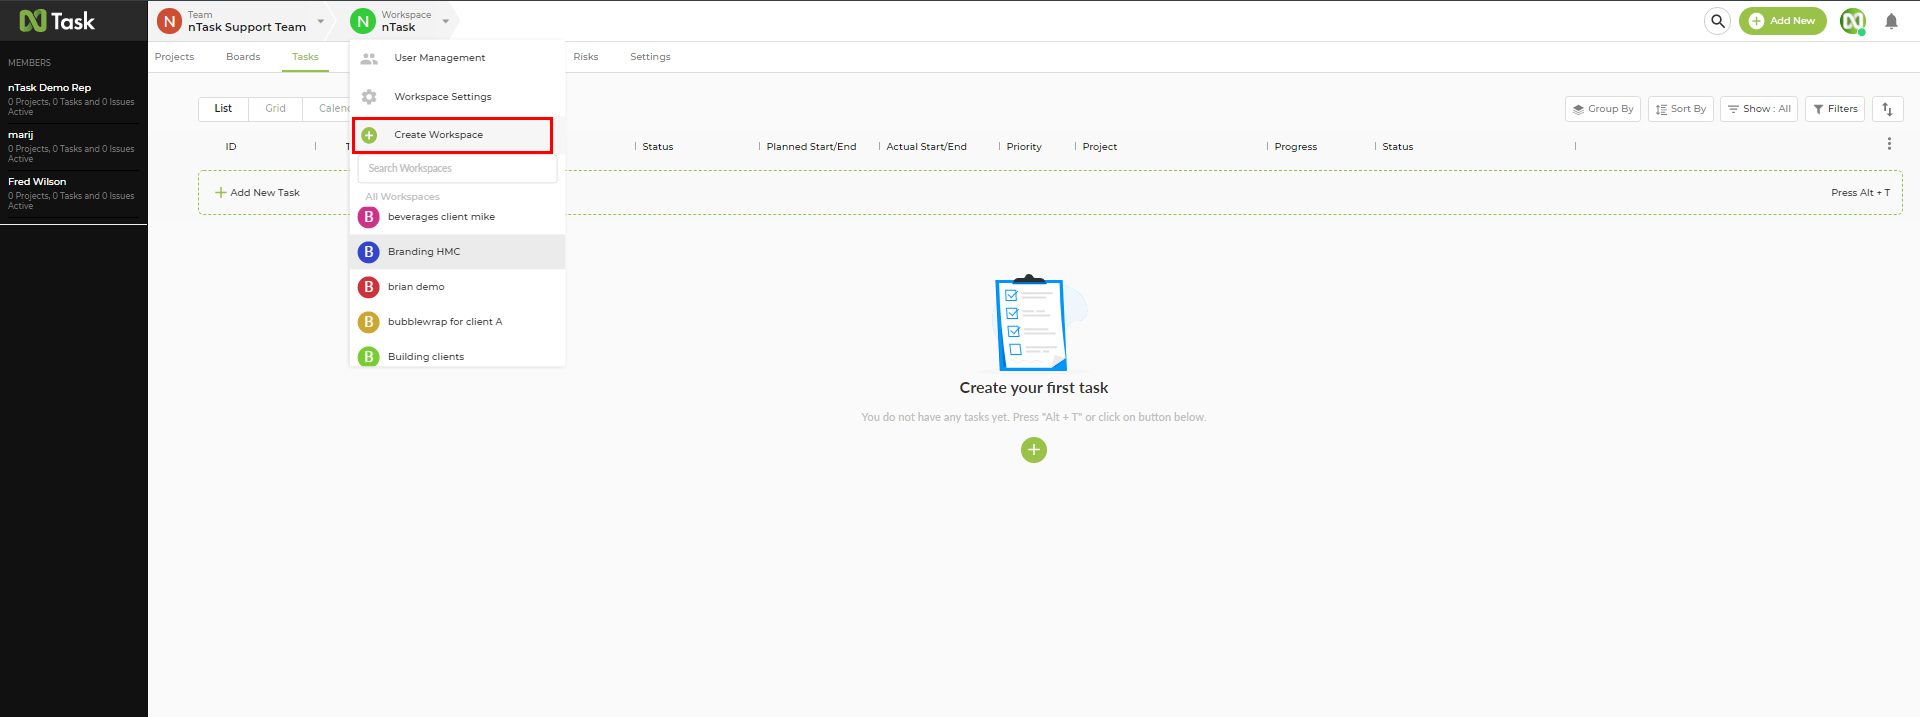Select the bubblewrap for client A workspace
Viewport: 1920px width, 717px height.
tap(457, 322)
